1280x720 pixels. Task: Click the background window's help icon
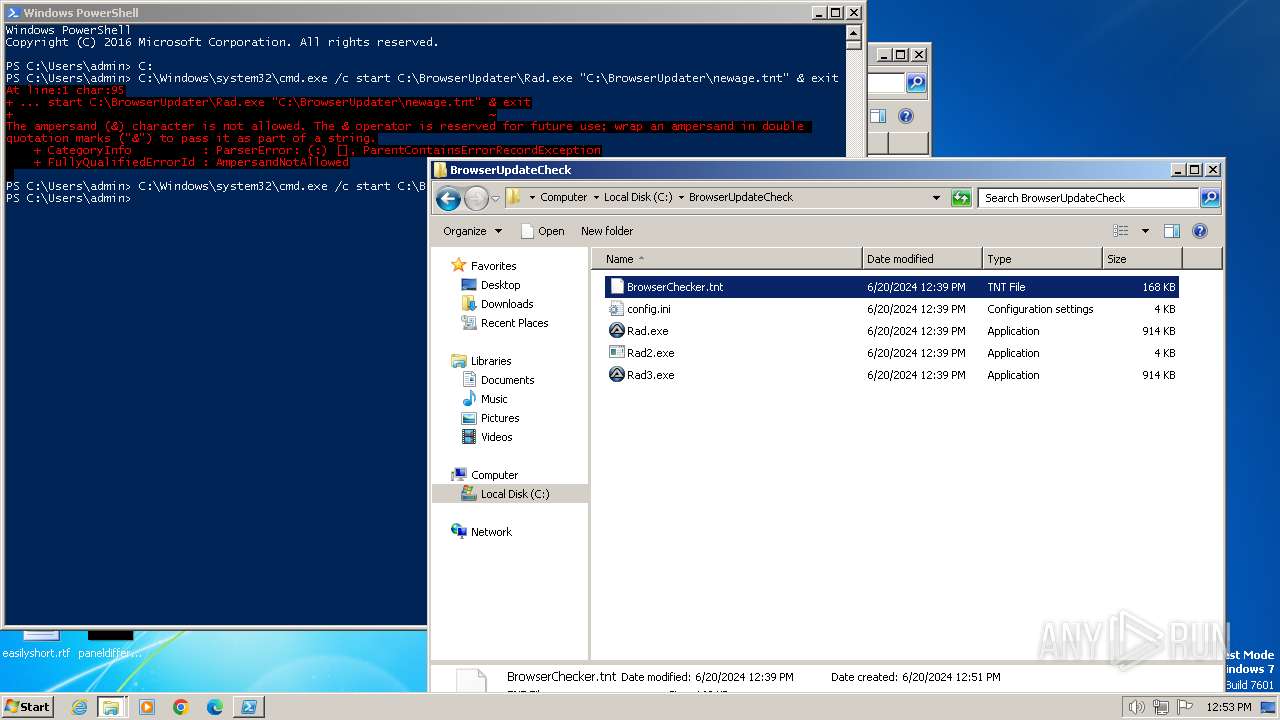pos(906,116)
